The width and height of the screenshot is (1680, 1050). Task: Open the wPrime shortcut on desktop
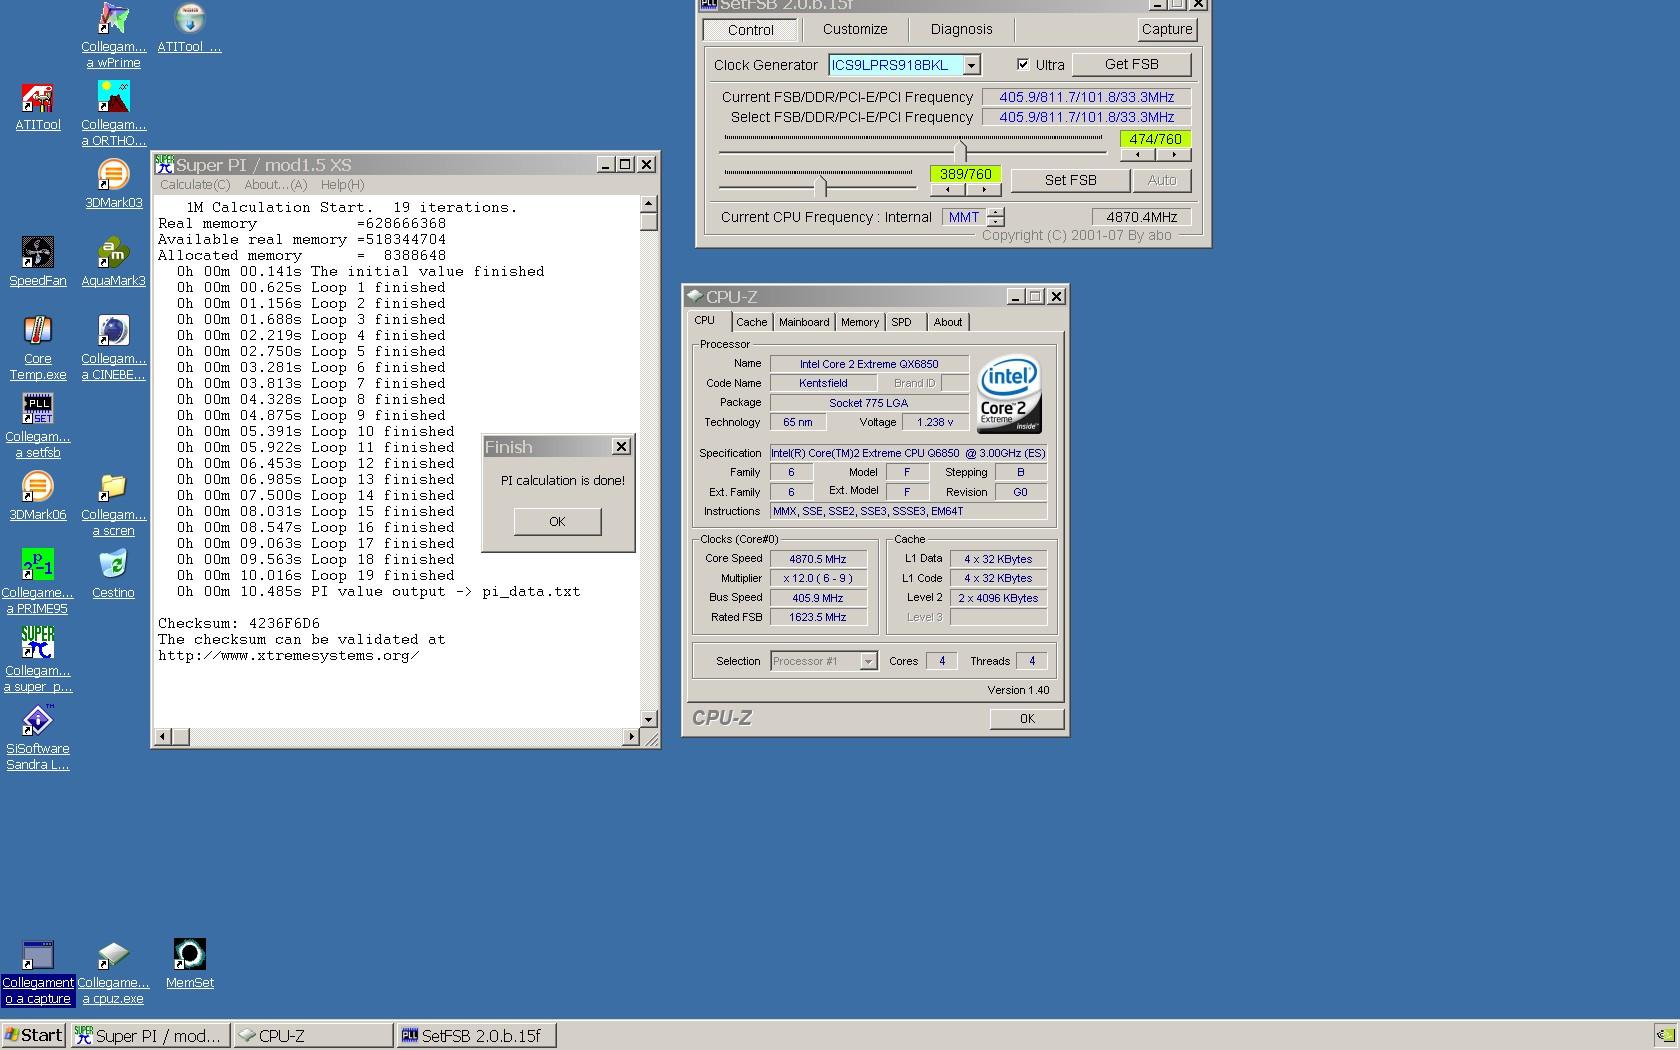[113, 19]
